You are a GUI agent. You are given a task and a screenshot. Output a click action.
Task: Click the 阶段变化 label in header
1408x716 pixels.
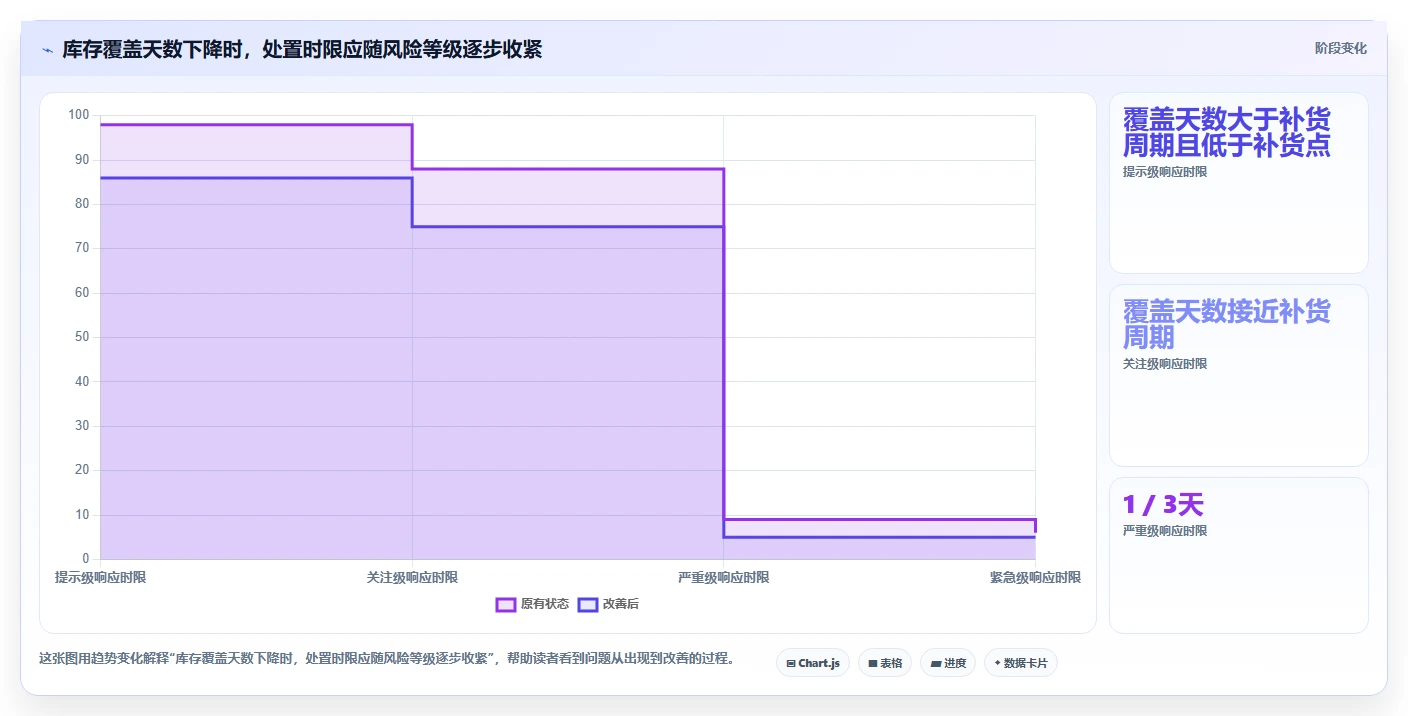click(x=1340, y=49)
